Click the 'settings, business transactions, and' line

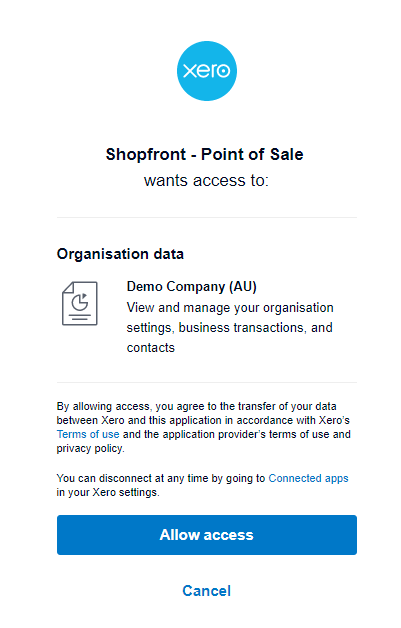tap(230, 328)
